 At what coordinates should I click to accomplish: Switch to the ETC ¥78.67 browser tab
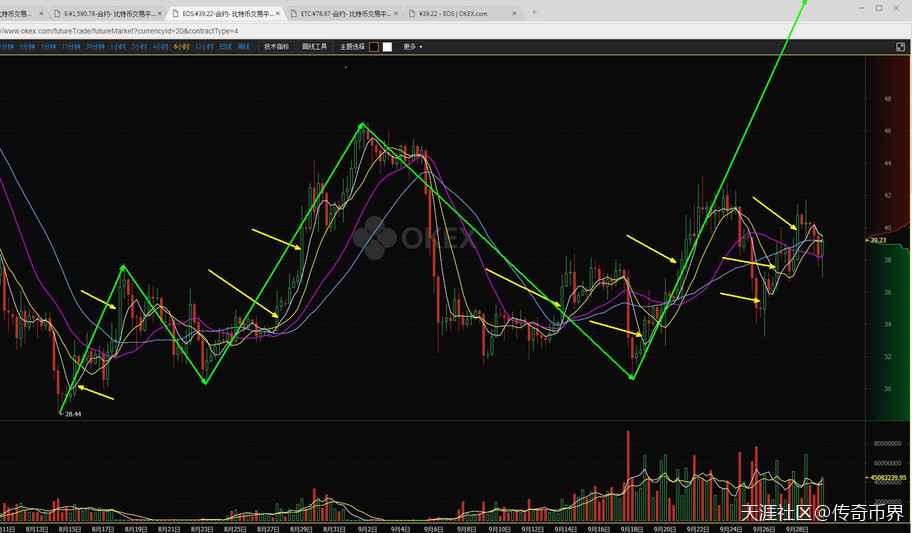point(340,14)
